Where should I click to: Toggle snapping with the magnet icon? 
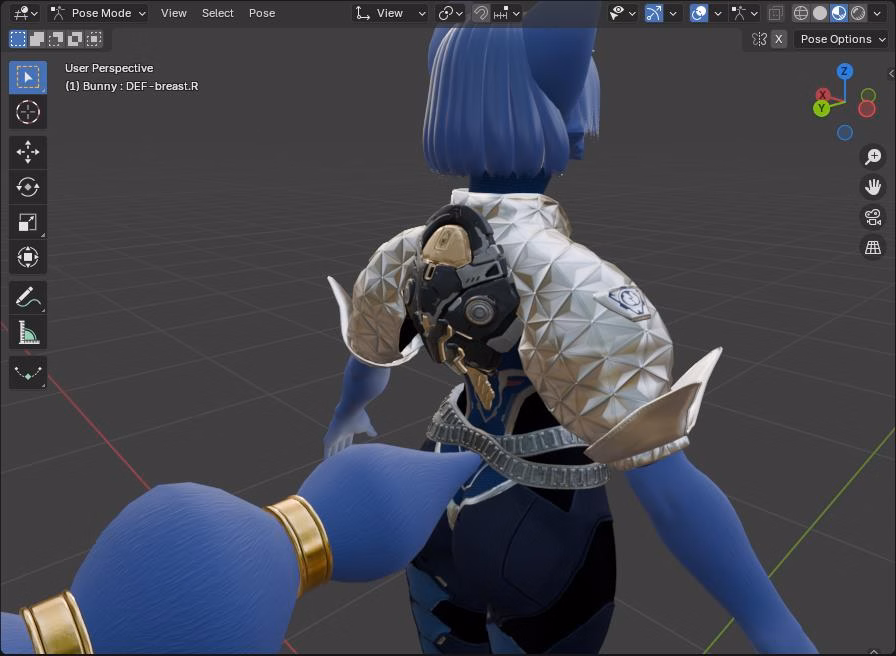click(x=481, y=13)
